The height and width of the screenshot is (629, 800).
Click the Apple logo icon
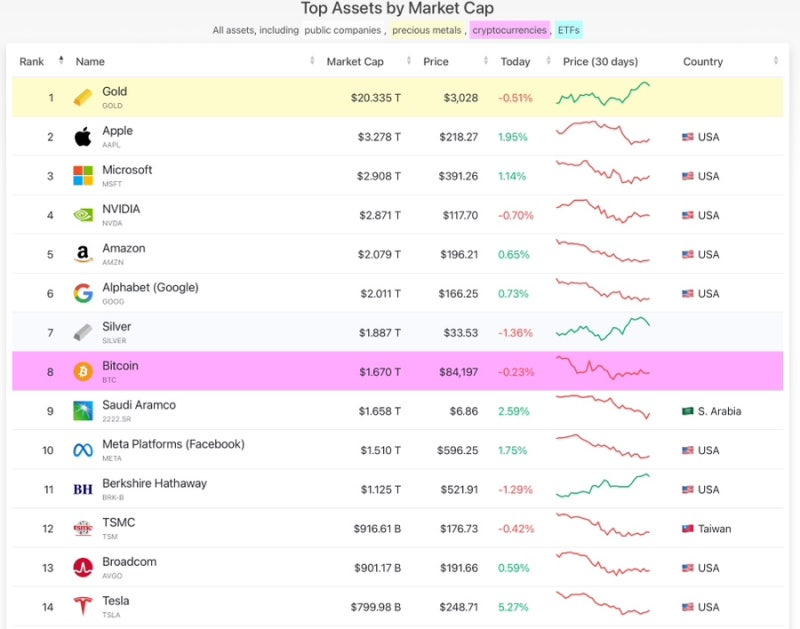(83, 137)
